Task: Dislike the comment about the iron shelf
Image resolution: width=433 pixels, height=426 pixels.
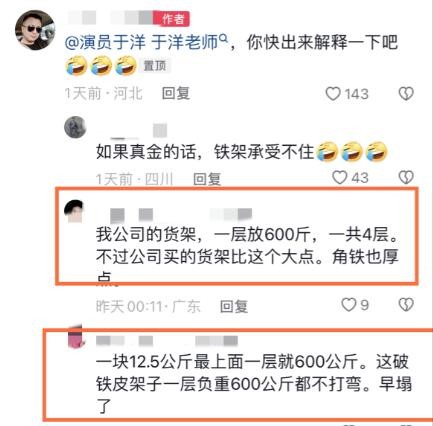Action: pyautogui.click(x=406, y=177)
